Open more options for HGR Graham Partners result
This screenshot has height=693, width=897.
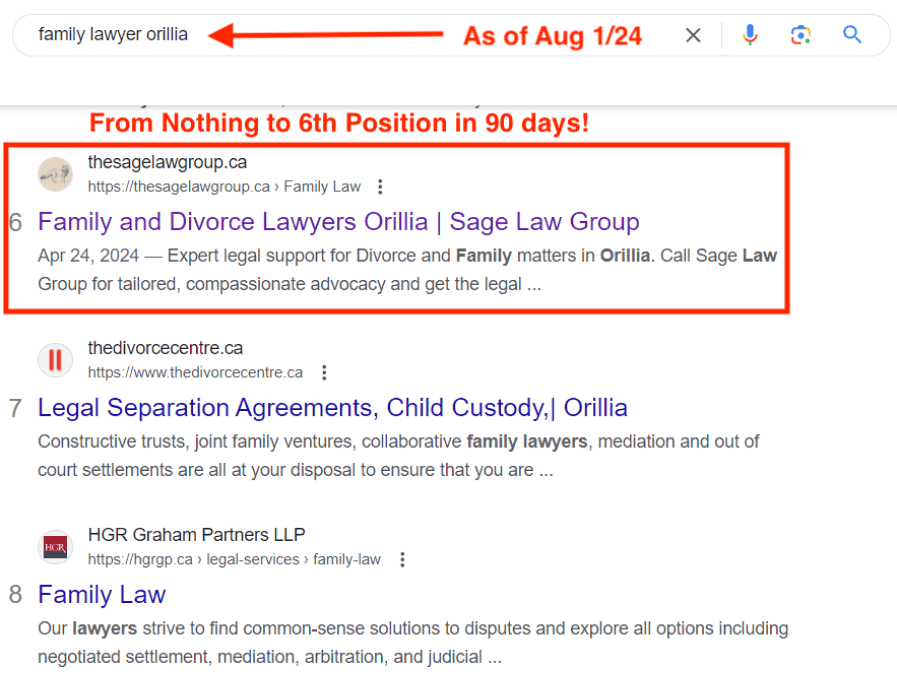click(x=402, y=560)
